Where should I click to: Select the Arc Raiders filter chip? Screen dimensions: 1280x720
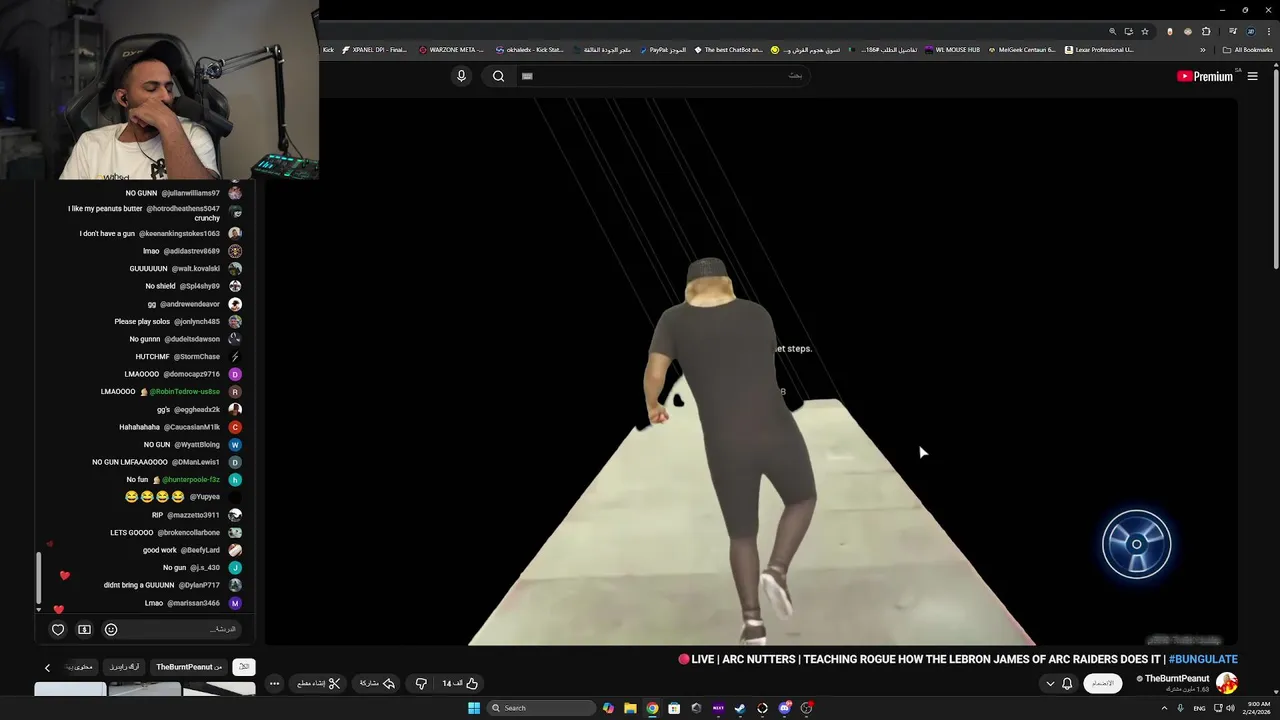click(x=125, y=667)
